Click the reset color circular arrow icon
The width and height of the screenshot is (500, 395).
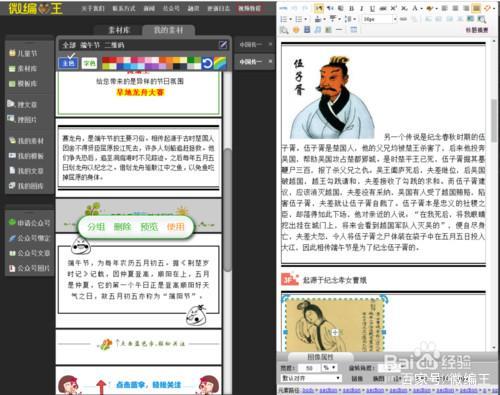(207, 63)
